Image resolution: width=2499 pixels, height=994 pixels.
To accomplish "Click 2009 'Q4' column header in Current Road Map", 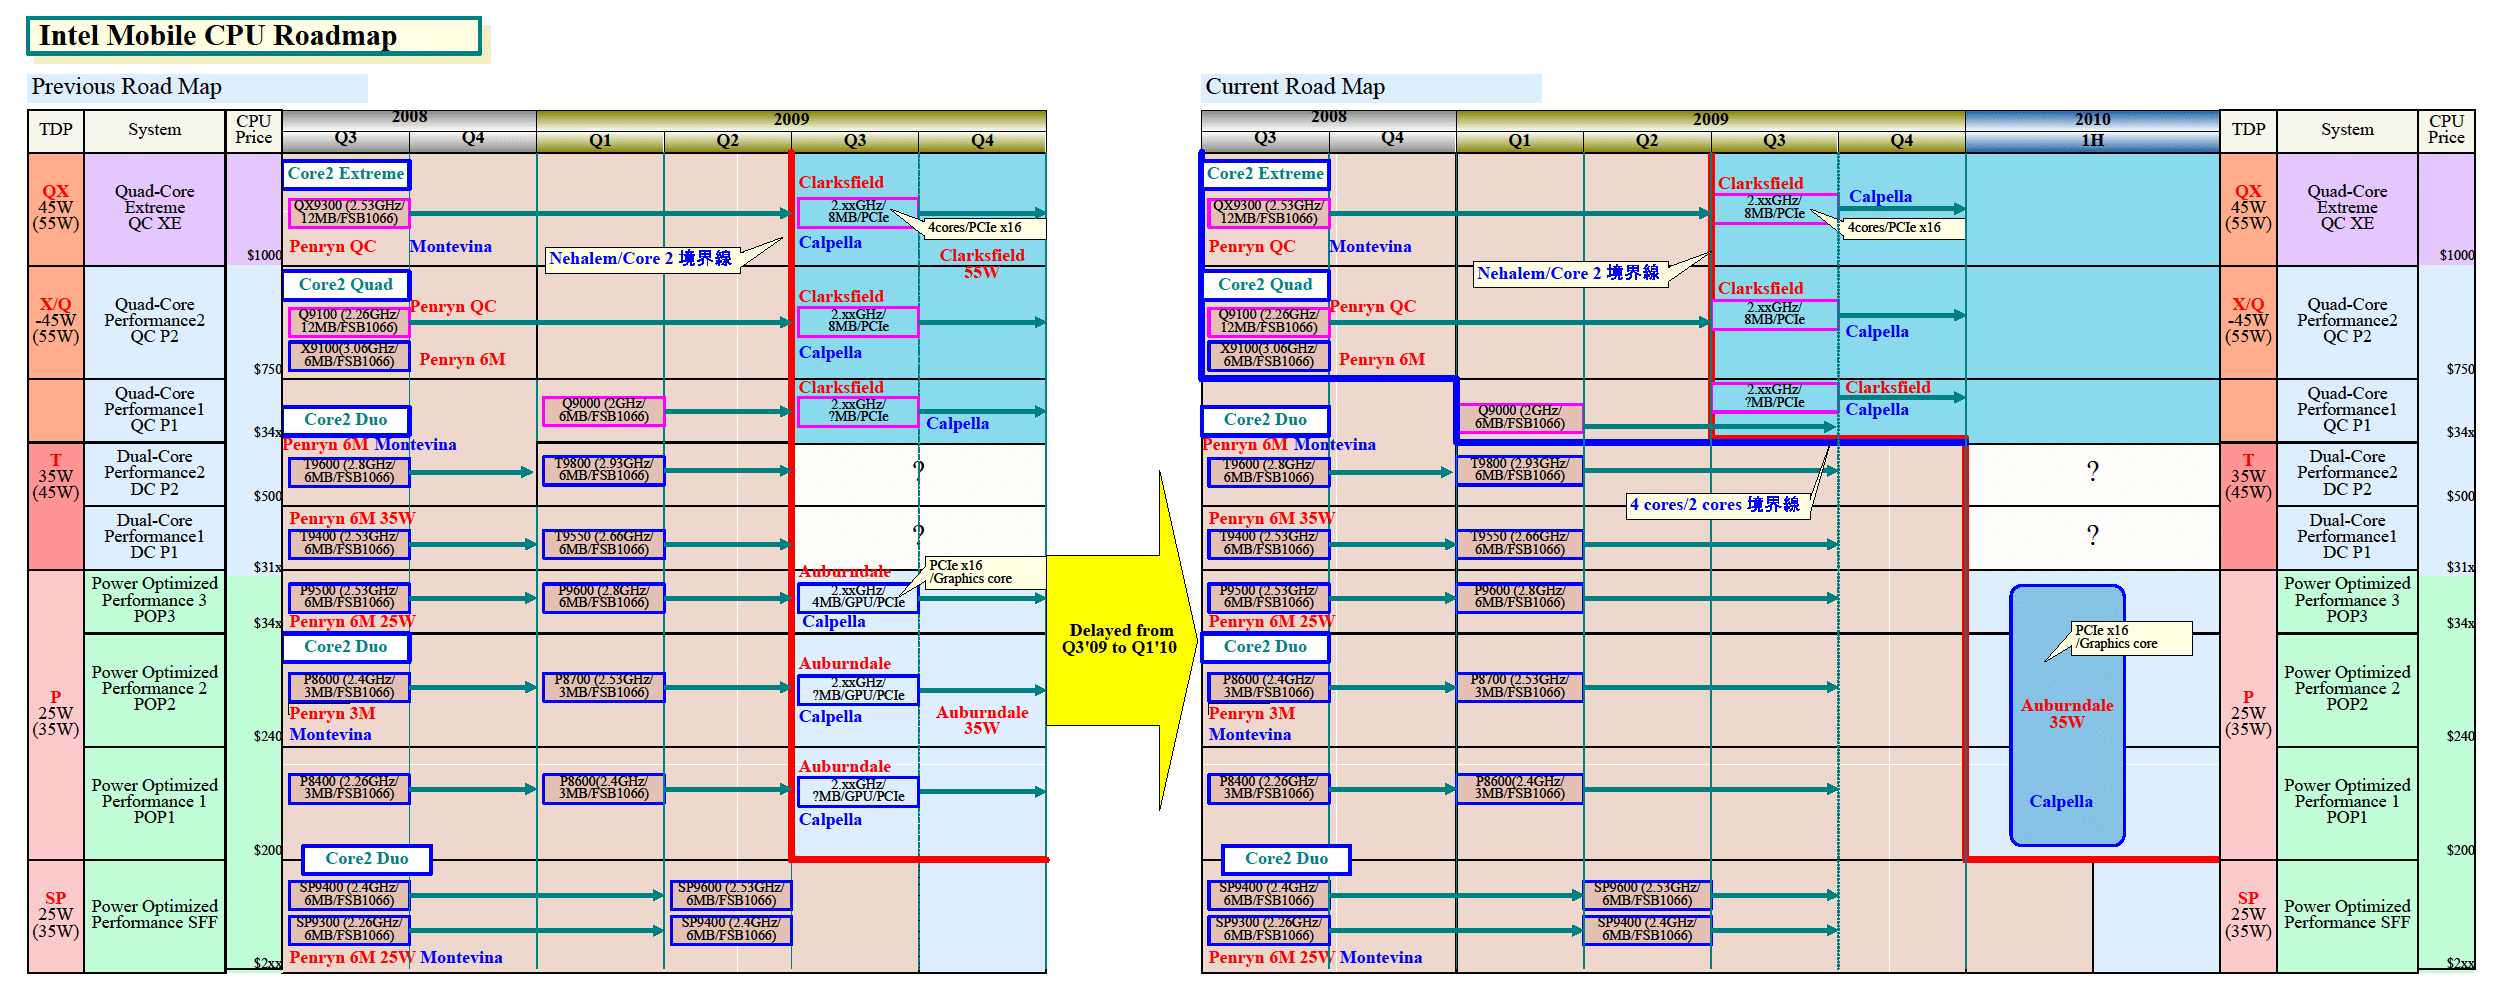I will 1901,141.
